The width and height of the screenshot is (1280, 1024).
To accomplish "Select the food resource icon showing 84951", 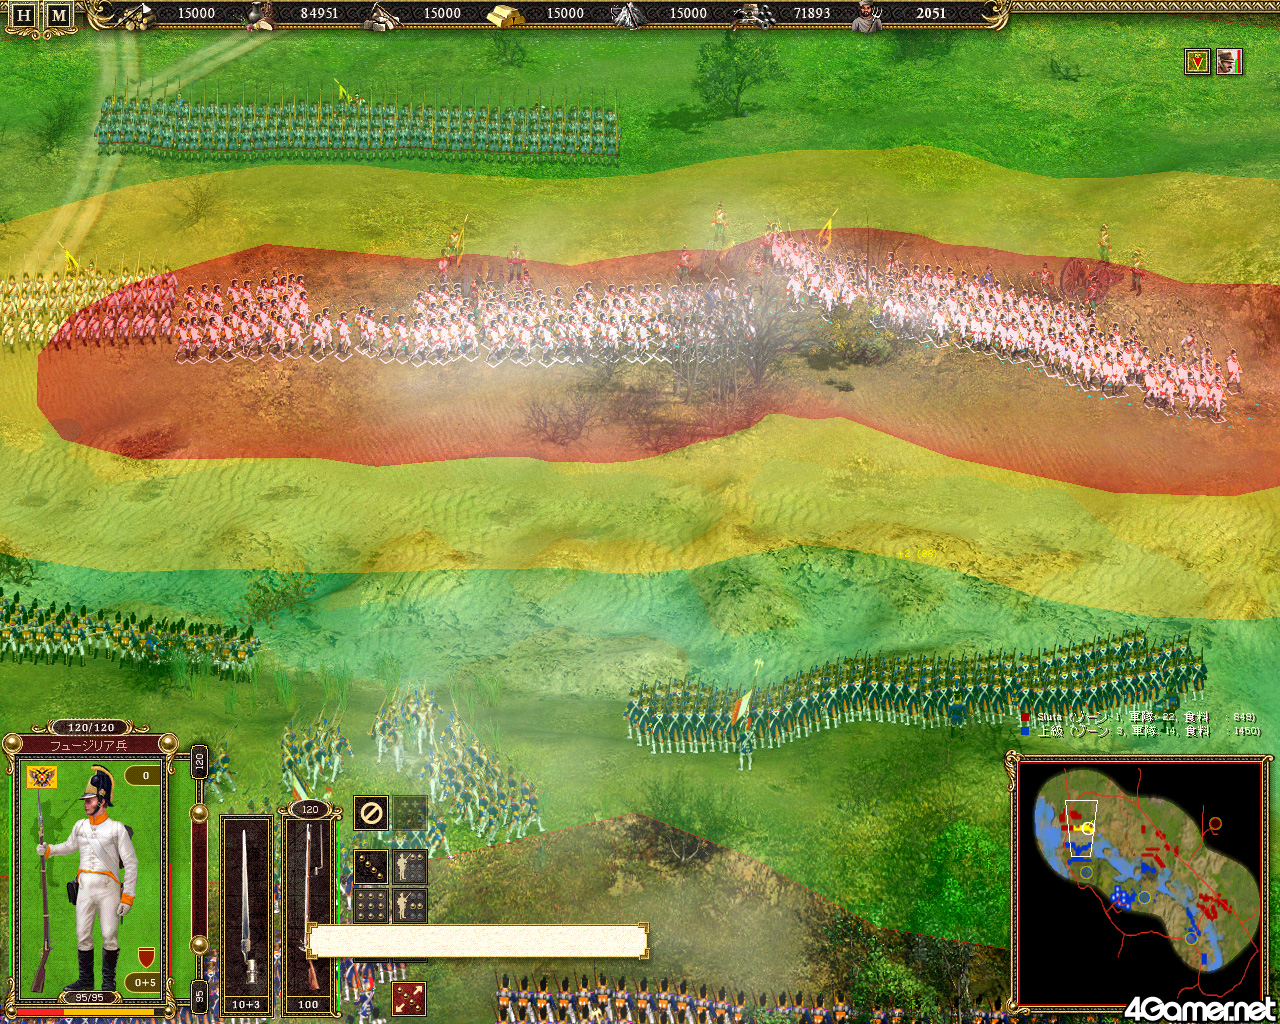I will click(259, 14).
